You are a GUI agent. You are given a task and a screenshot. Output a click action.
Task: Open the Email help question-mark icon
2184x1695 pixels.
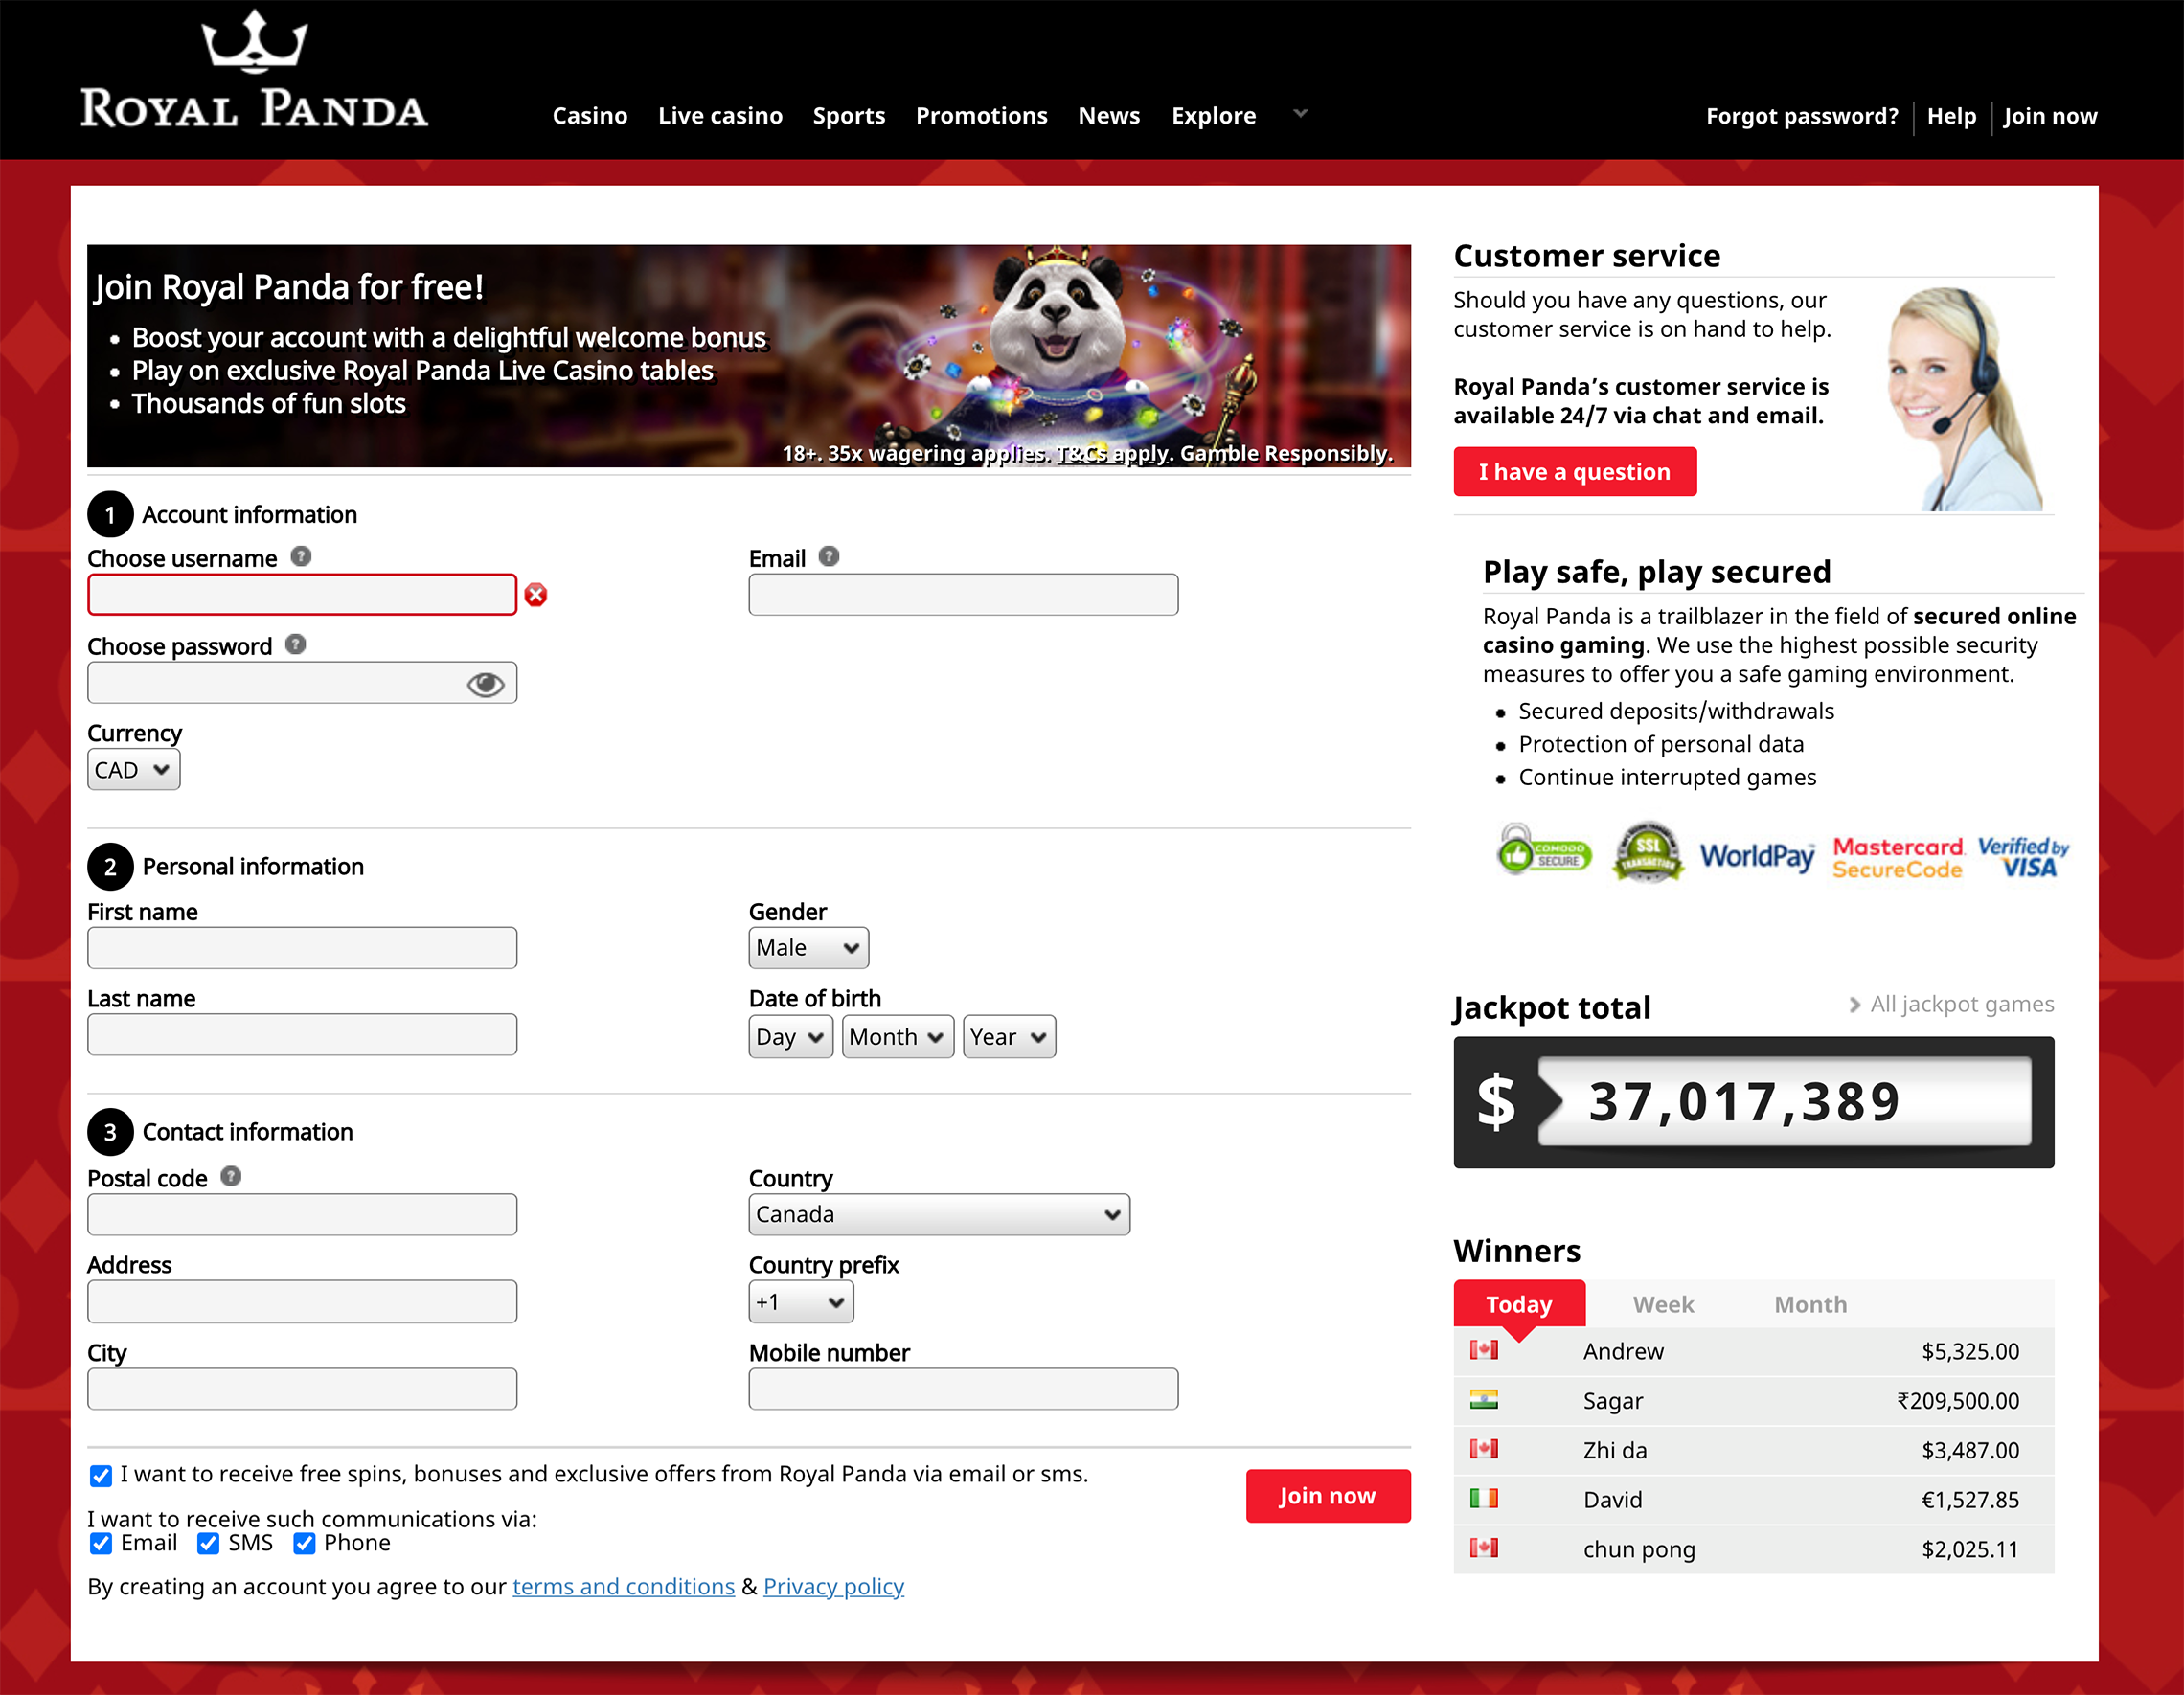(829, 557)
